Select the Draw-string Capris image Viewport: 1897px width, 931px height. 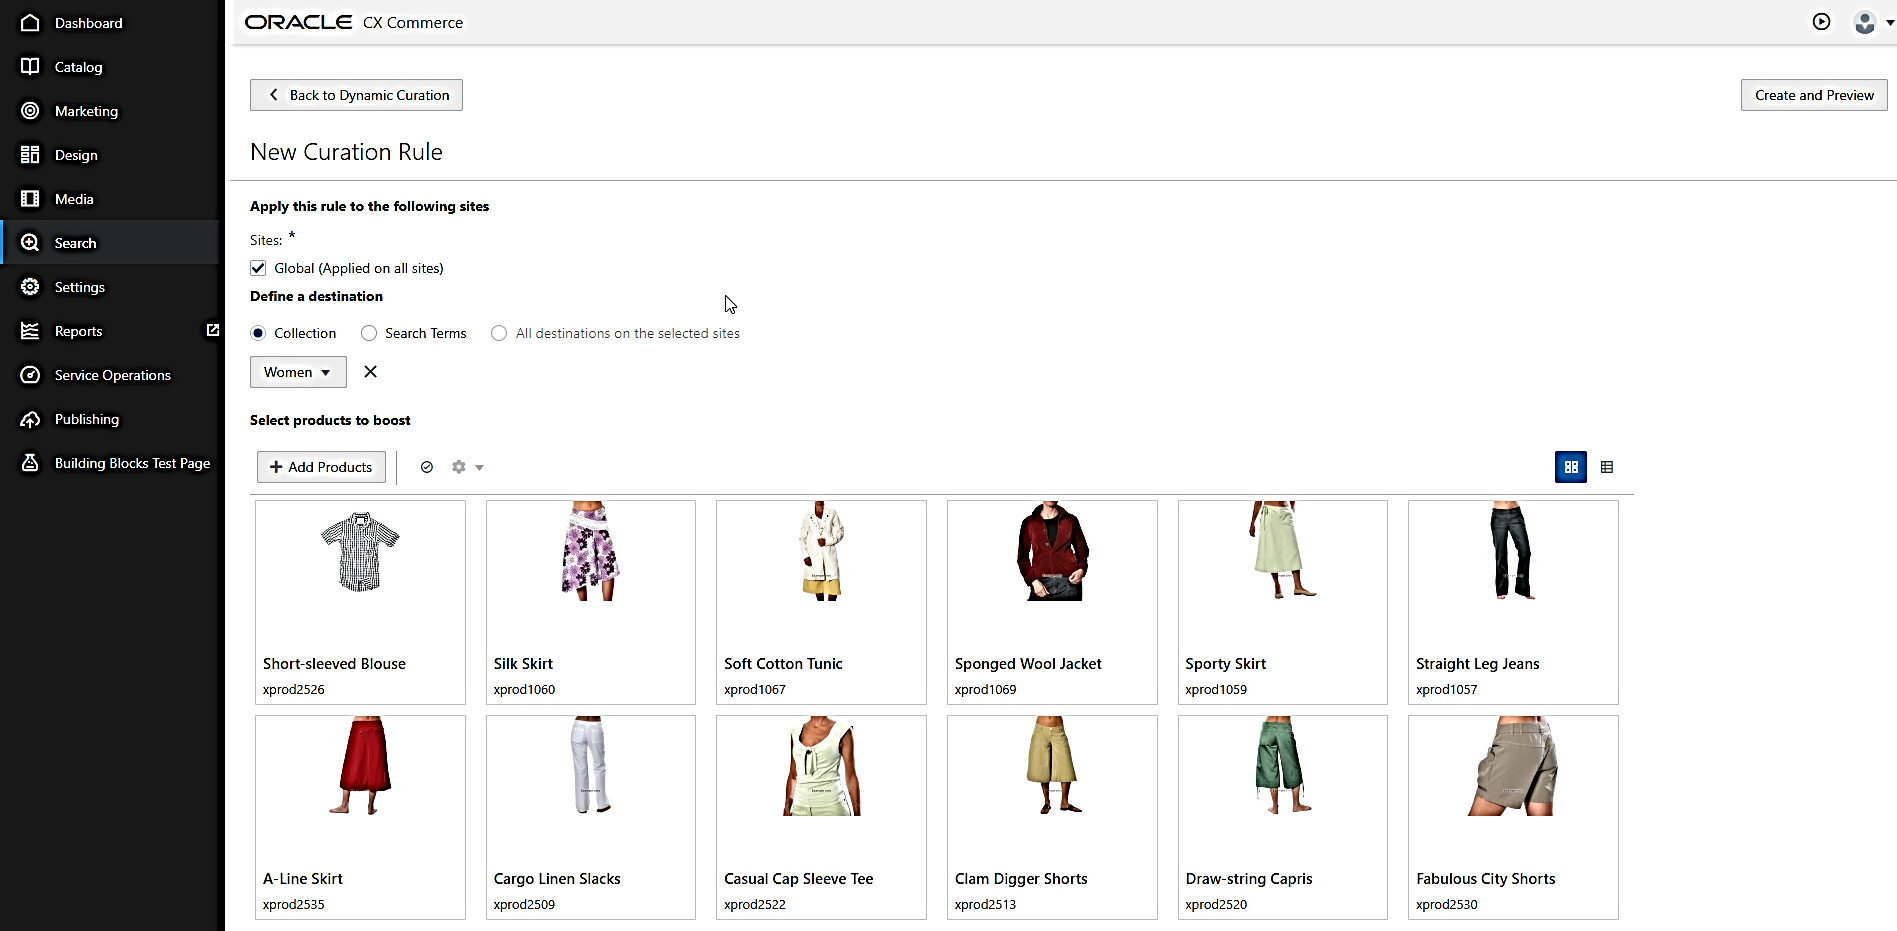pyautogui.click(x=1283, y=766)
